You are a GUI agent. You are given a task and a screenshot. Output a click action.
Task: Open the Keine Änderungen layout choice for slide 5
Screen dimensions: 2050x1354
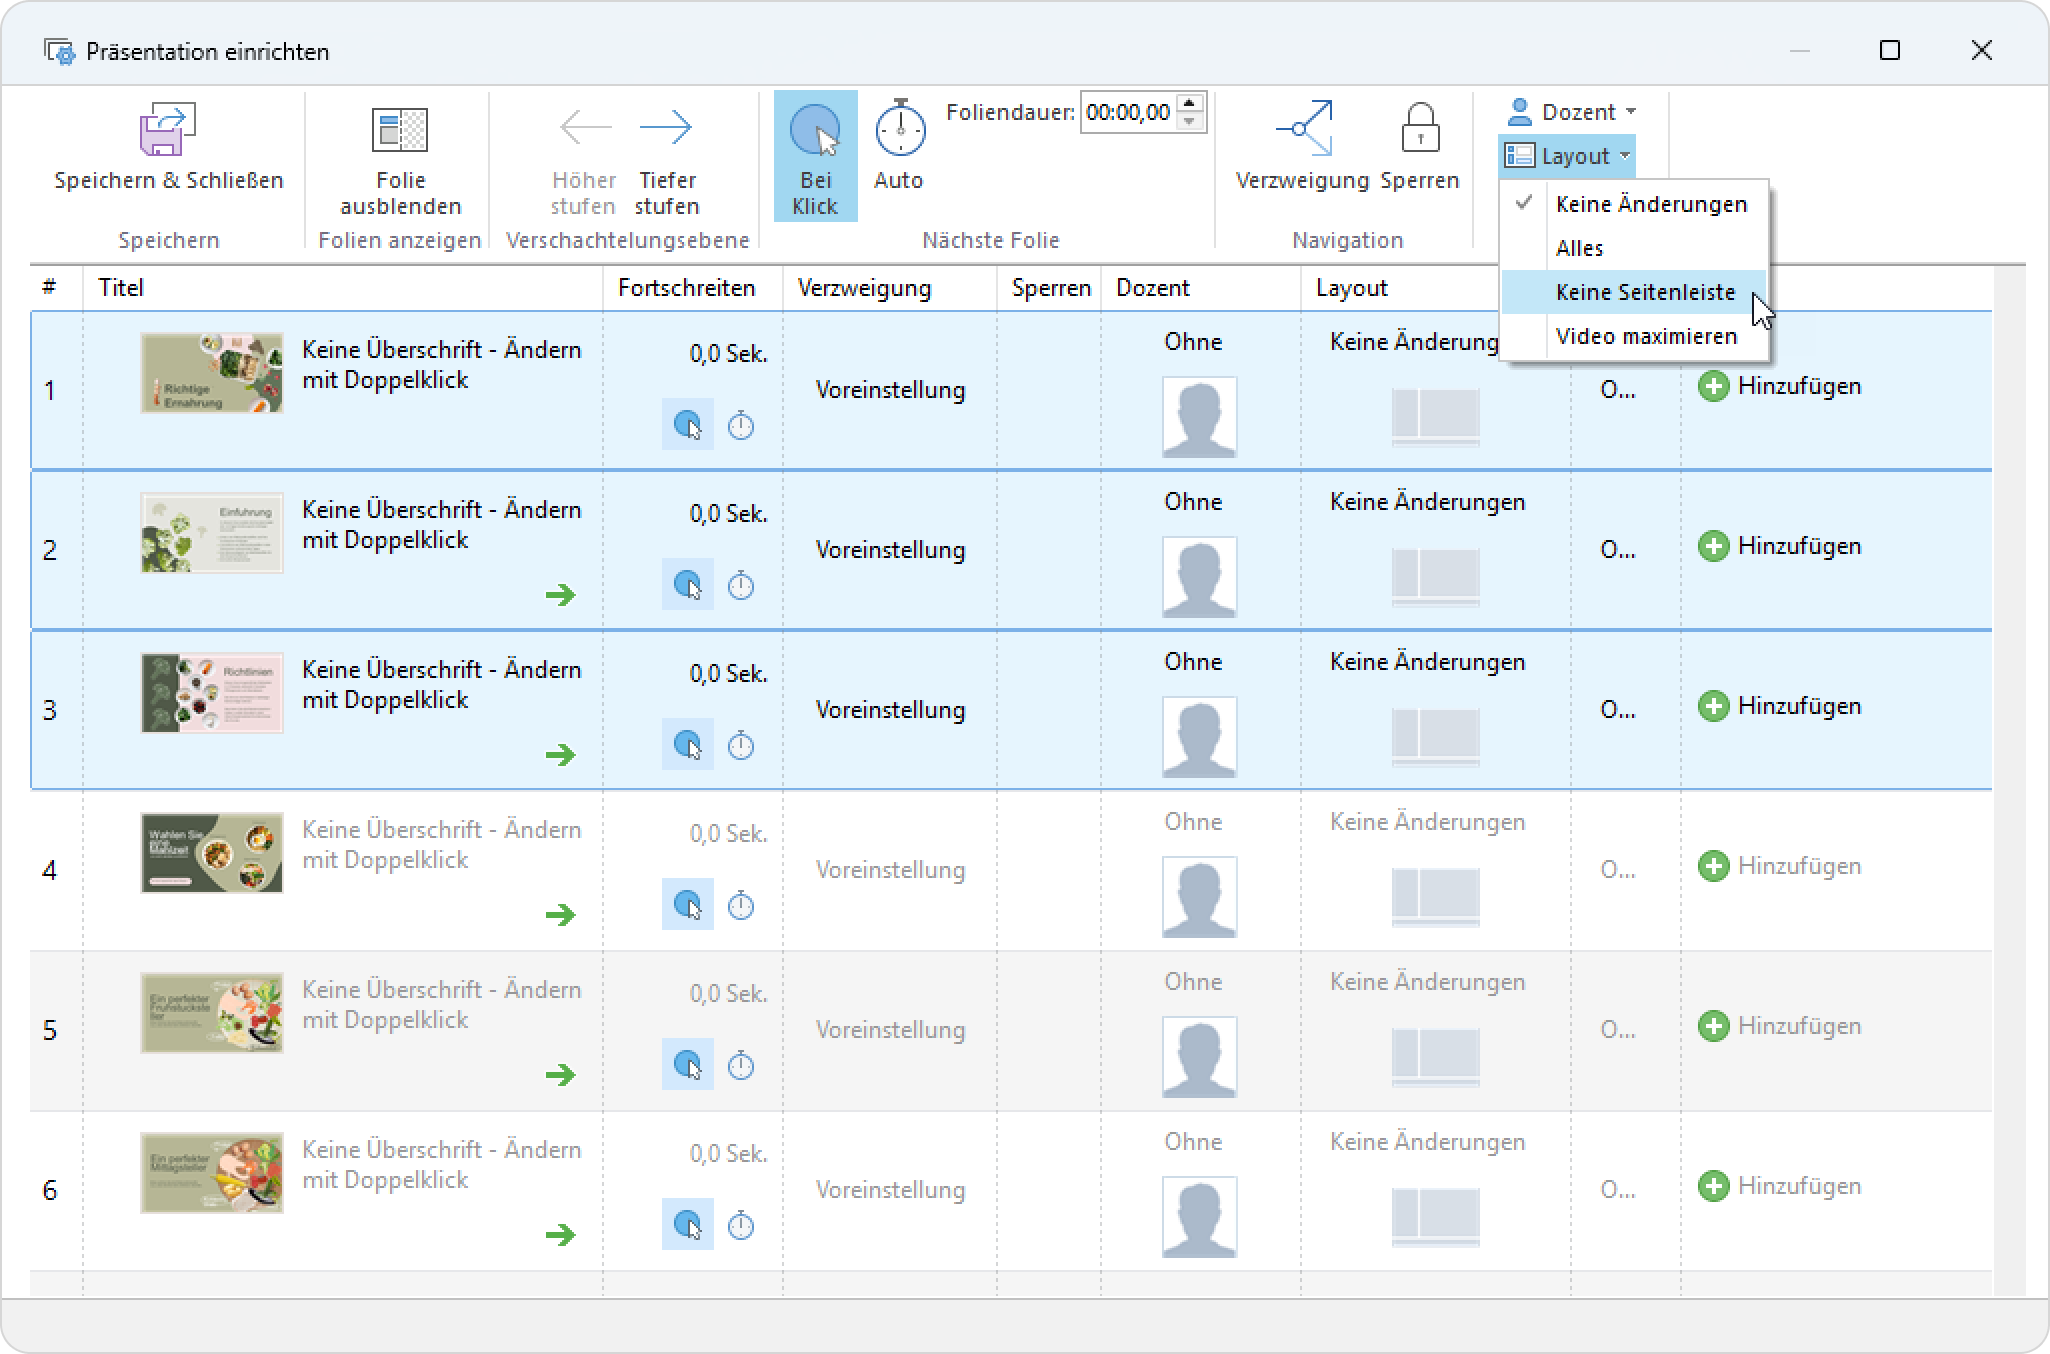(1427, 982)
